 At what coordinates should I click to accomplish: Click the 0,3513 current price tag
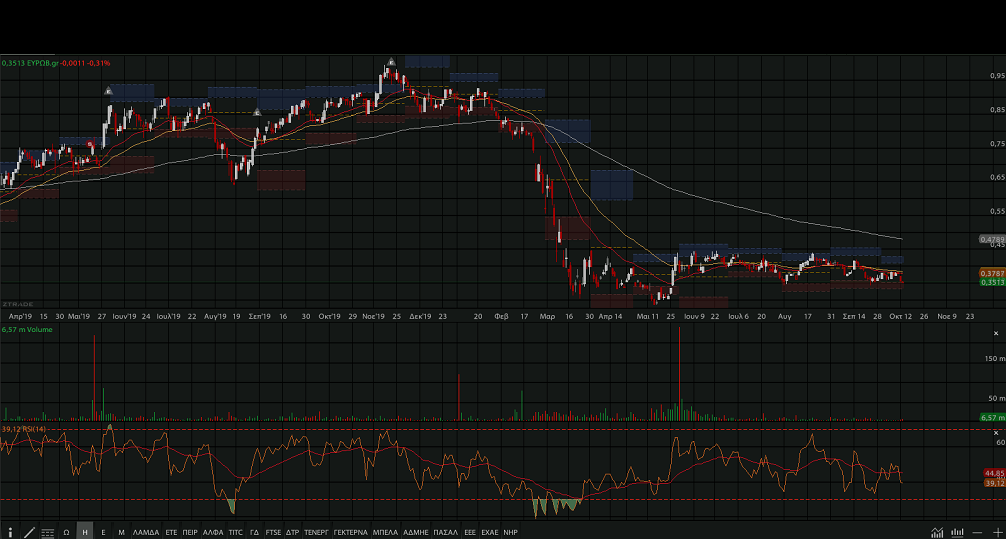tap(992, 282)
